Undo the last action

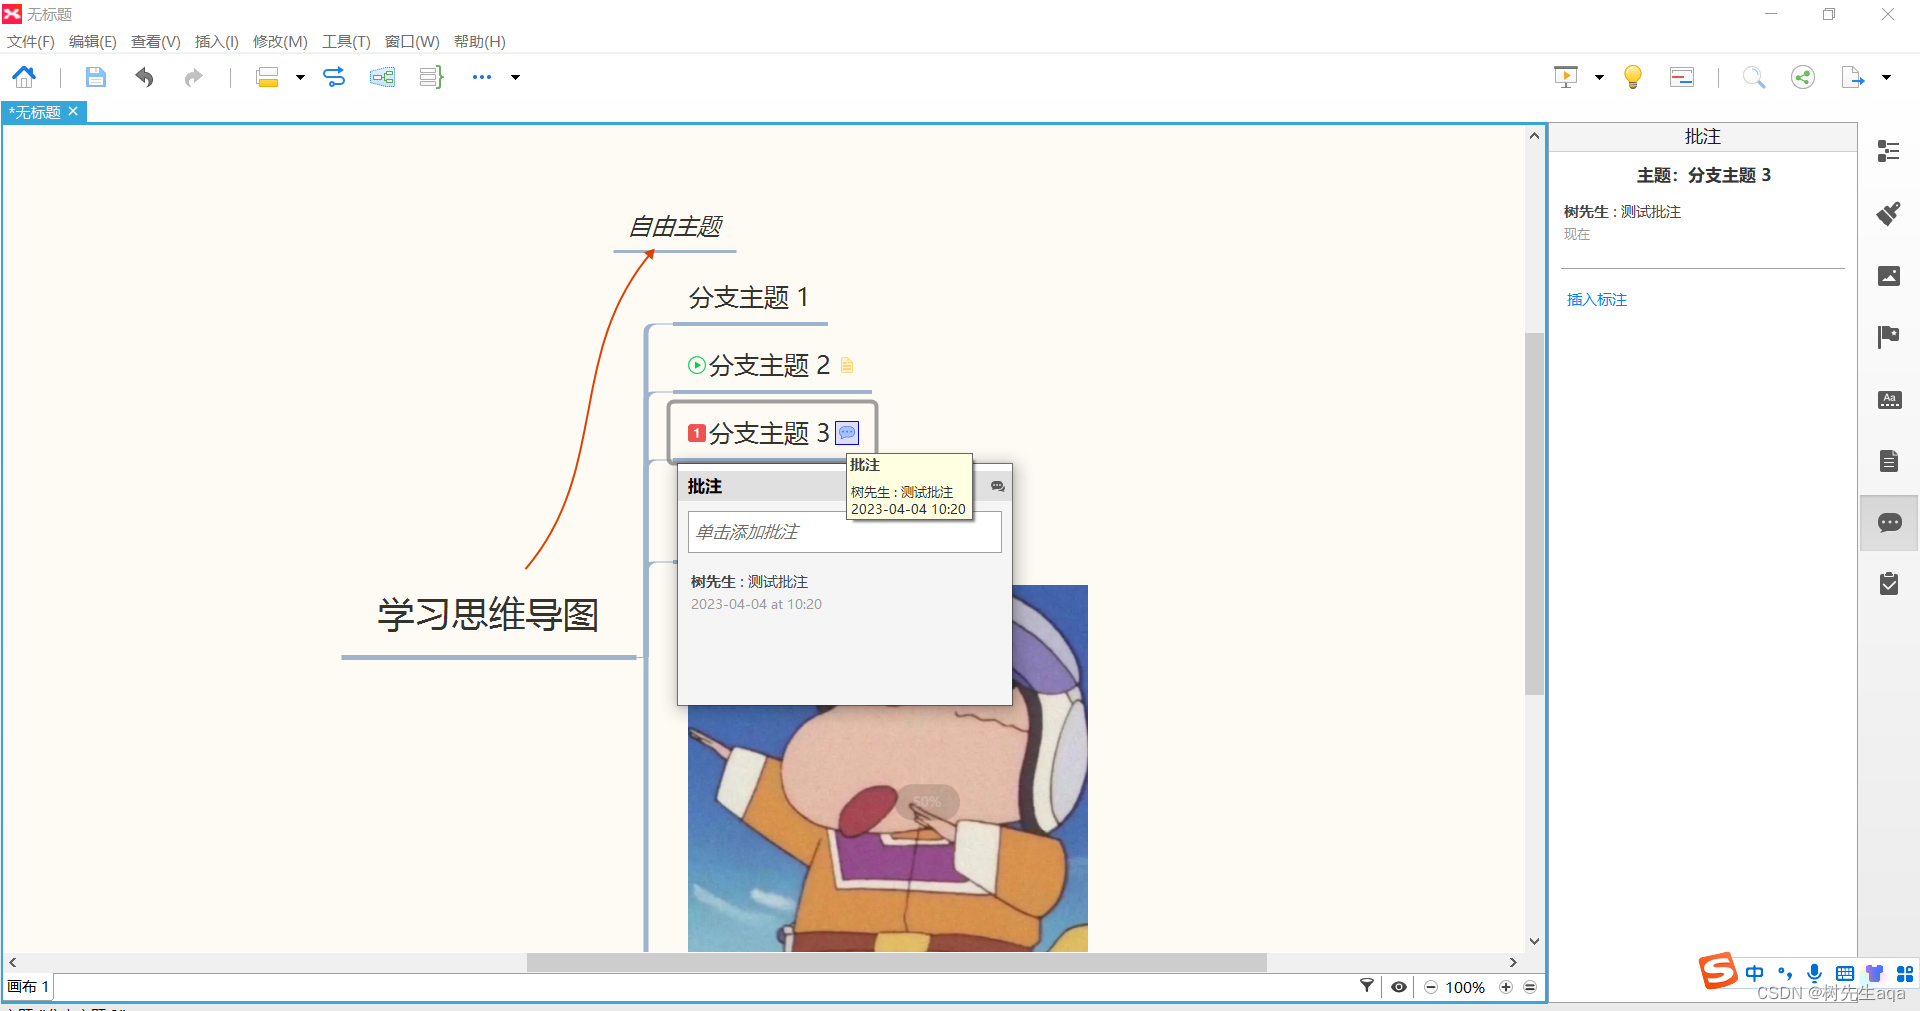[145, 77]
